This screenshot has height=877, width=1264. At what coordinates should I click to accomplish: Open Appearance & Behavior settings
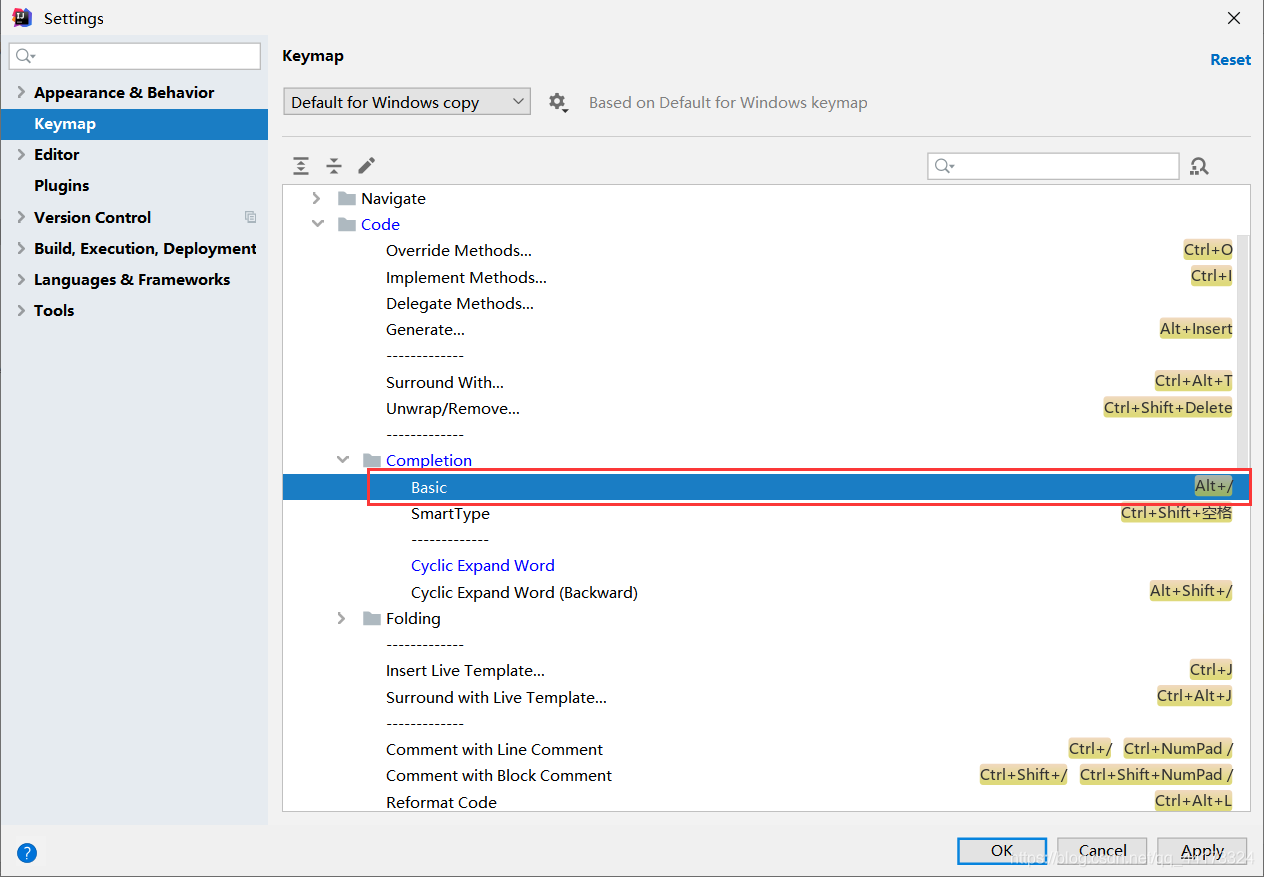coord(124,92)
